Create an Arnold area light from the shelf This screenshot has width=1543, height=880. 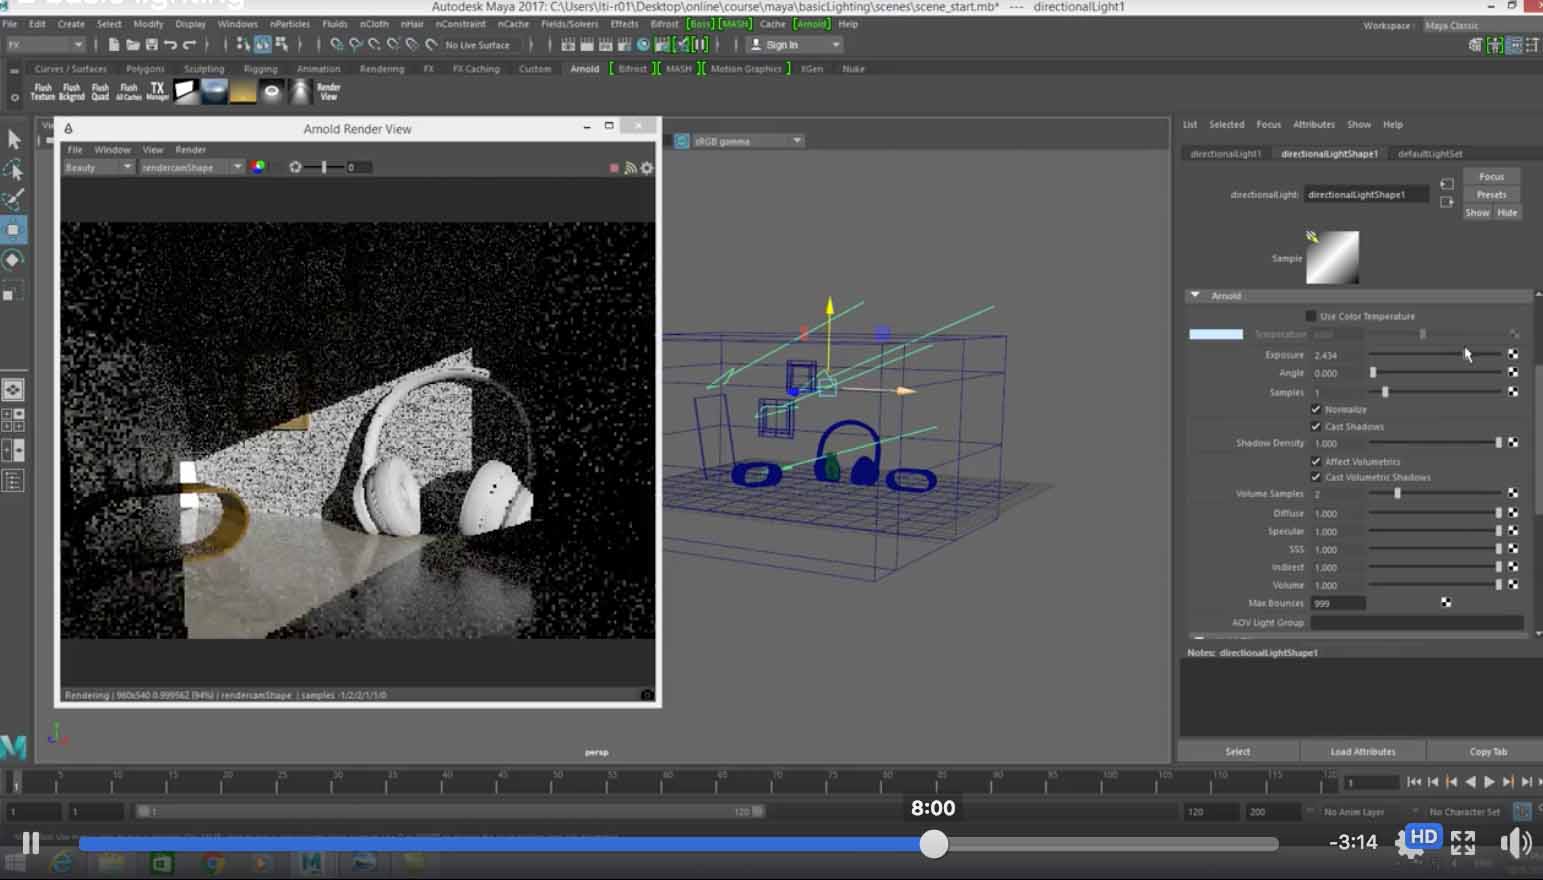point(186,91)
